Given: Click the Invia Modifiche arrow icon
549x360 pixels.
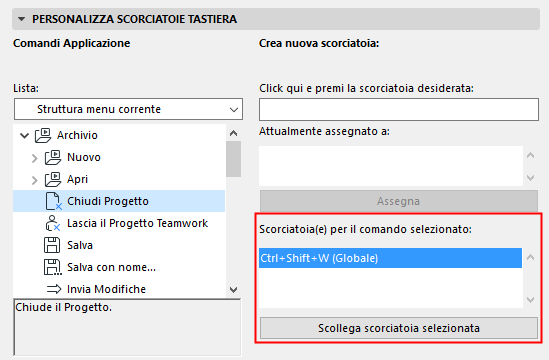Looking at the screenshot, I should [x=54, y=289].
